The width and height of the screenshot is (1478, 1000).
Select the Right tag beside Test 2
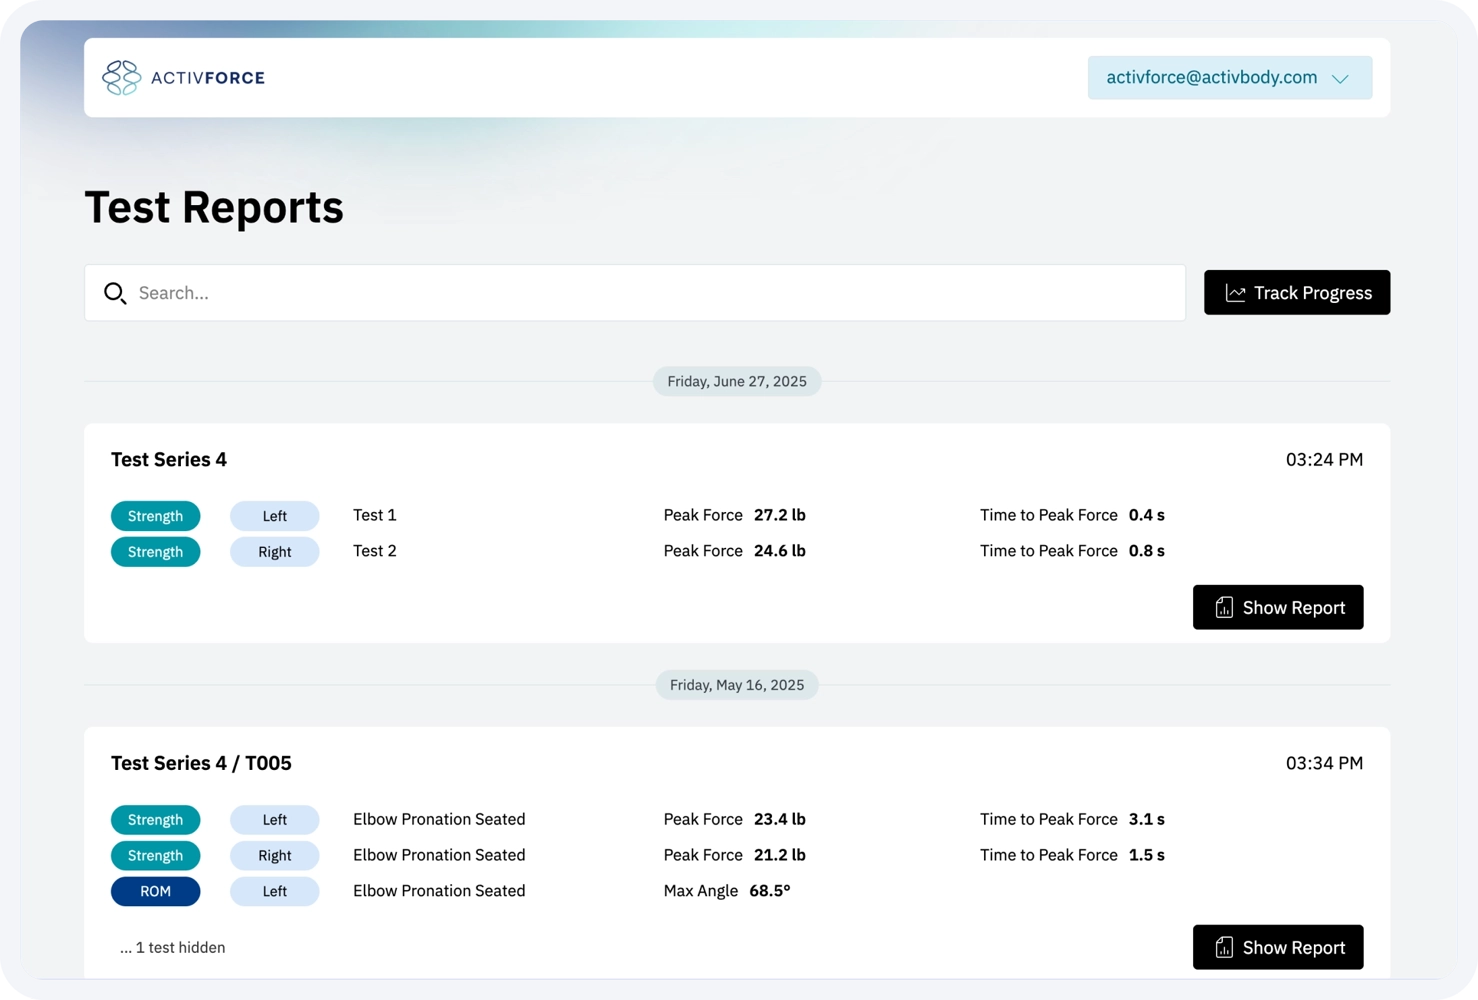274,552
